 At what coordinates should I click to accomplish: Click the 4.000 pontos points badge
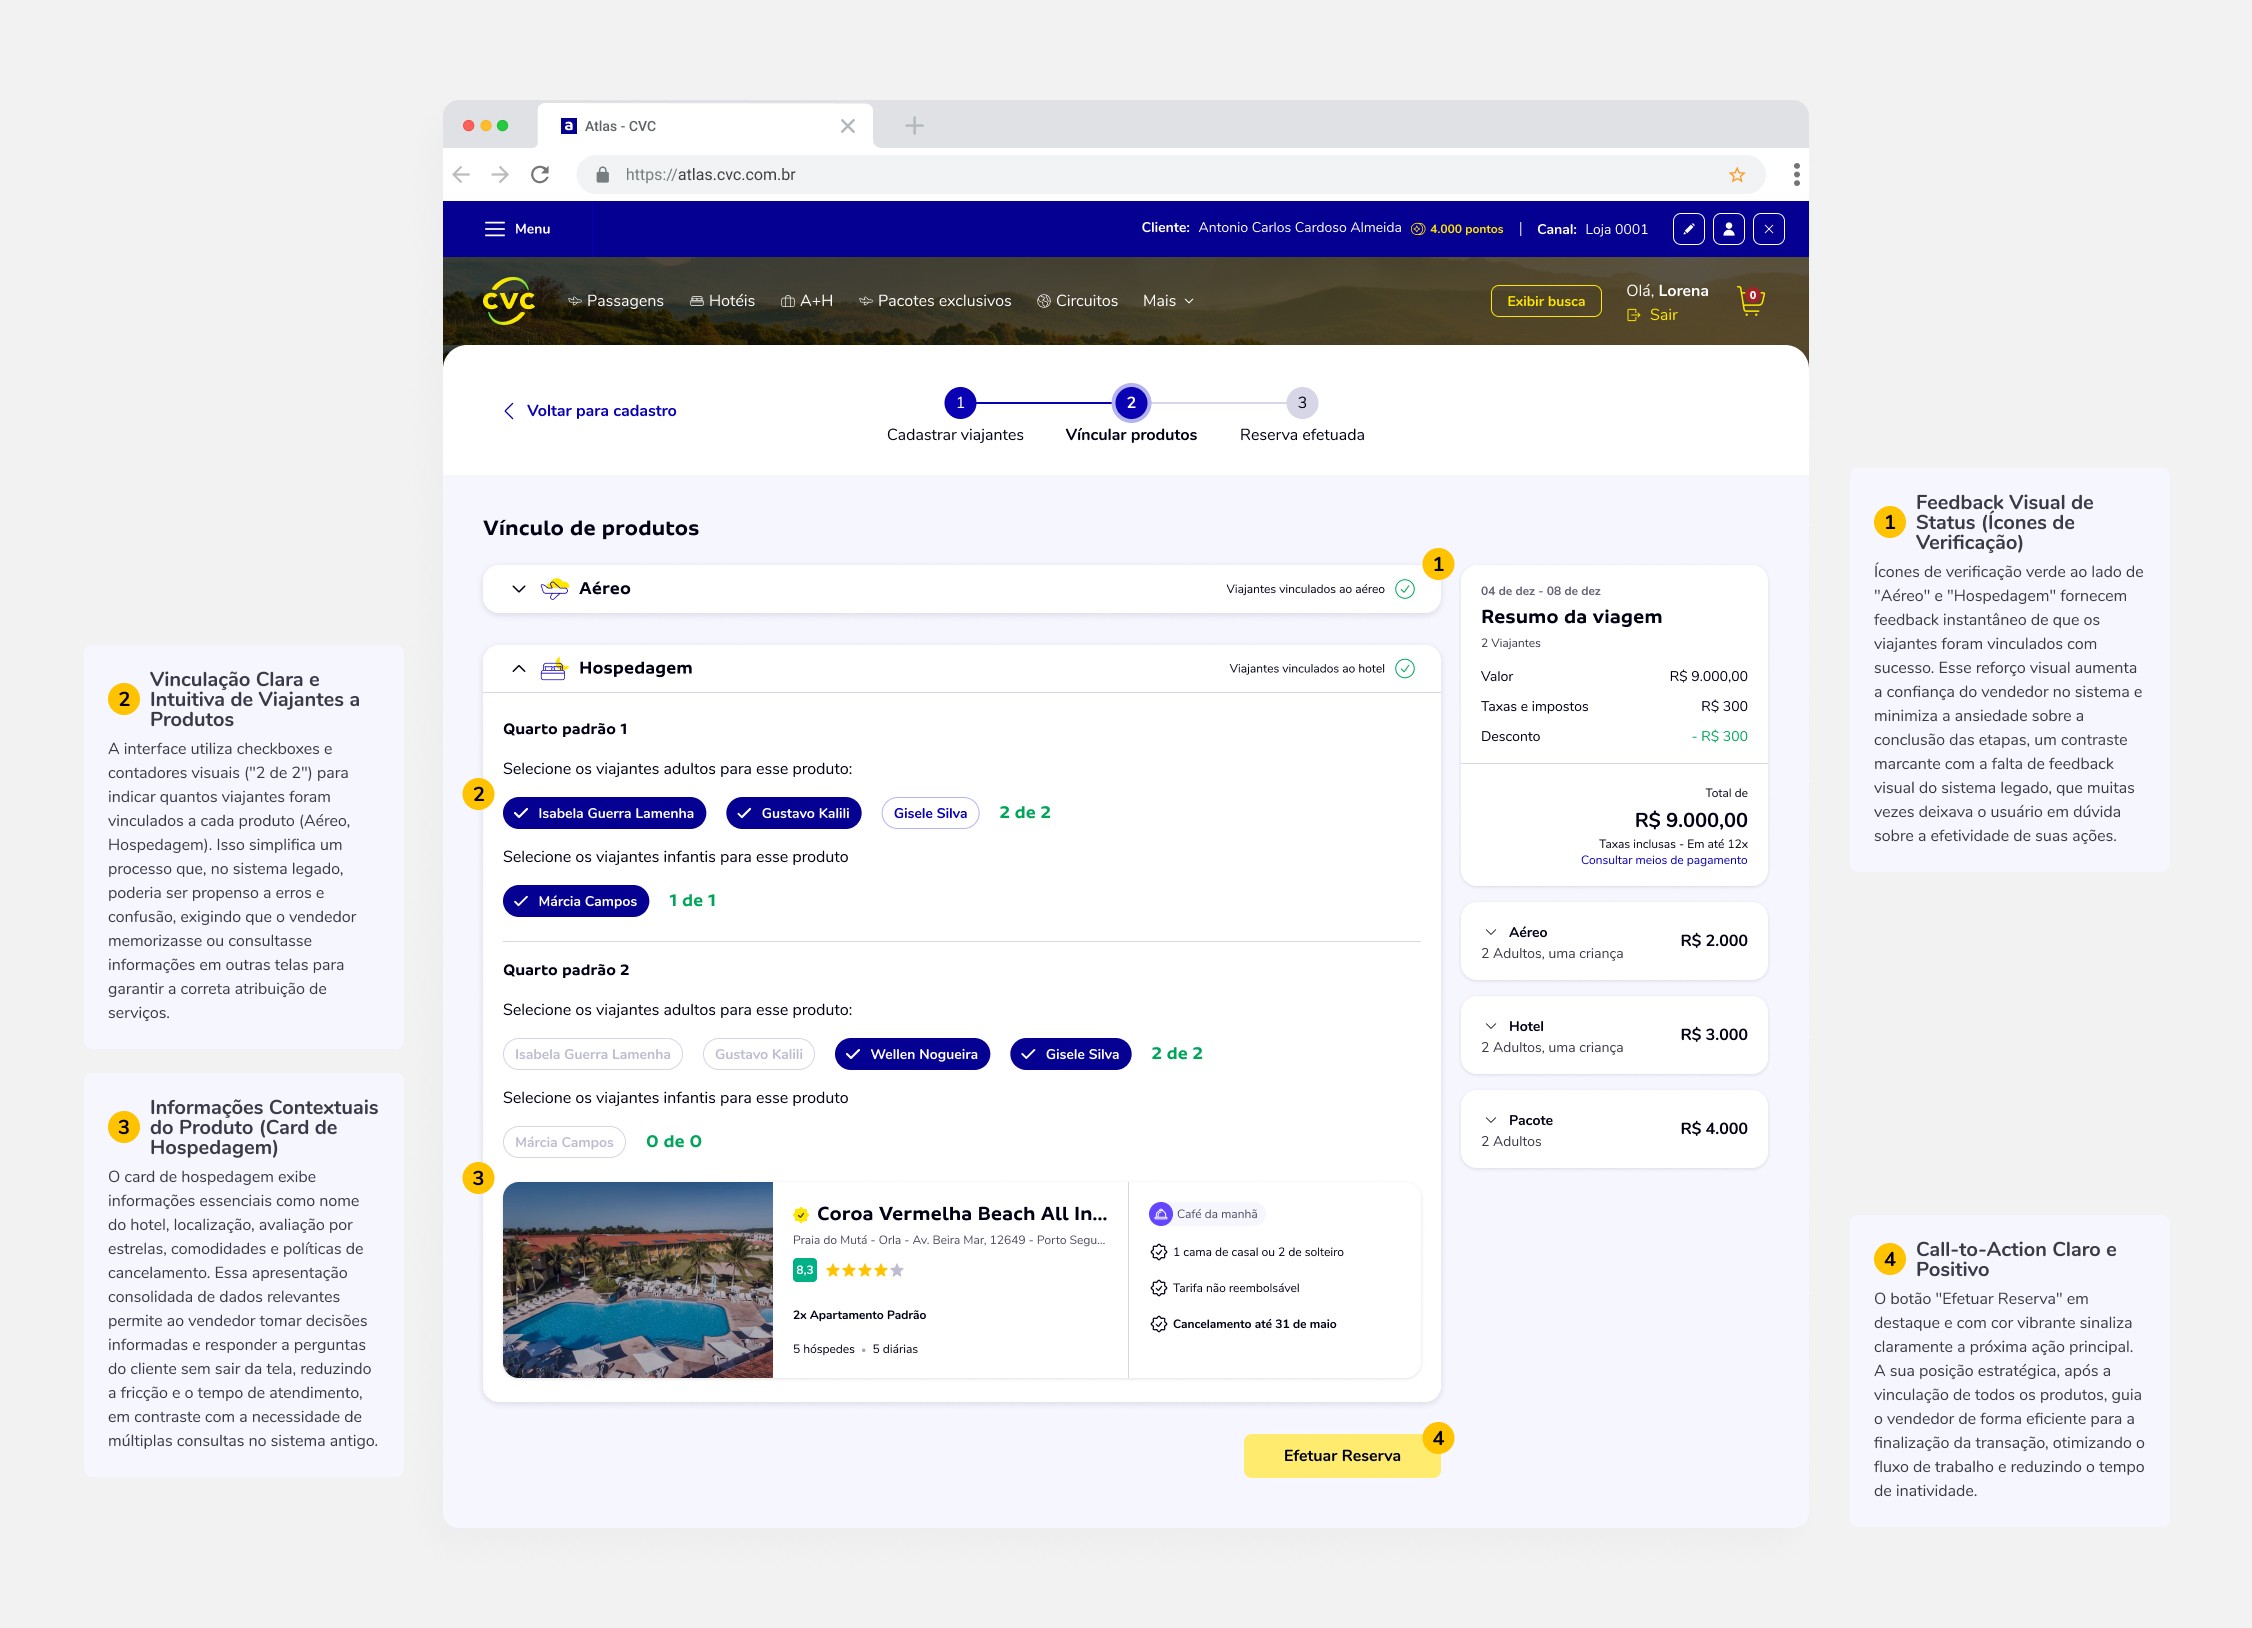[x=1457, y=229]
